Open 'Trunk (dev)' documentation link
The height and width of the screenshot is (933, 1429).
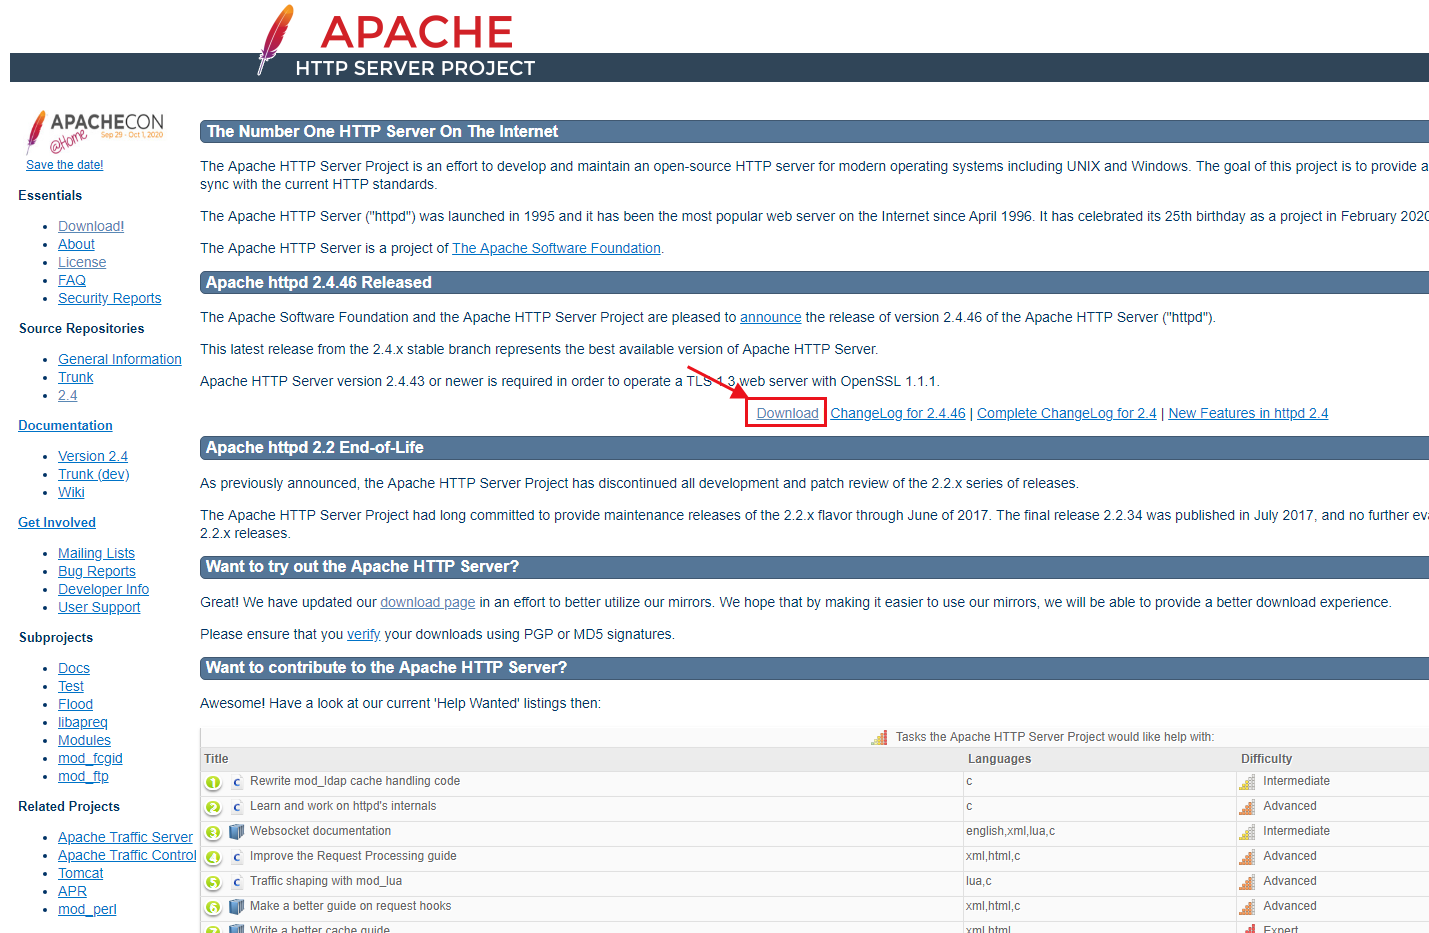tap(94, 474)
